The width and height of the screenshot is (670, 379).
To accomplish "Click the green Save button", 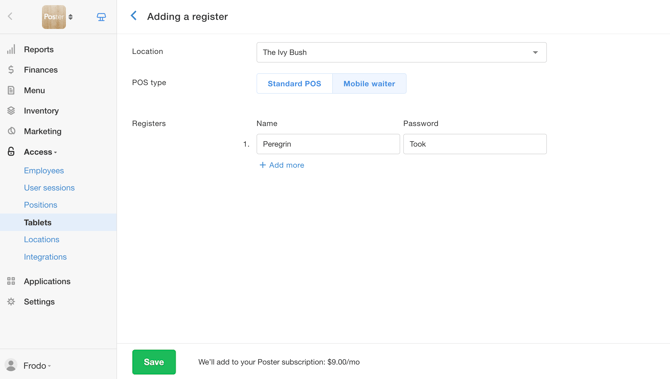I will coord(154,362).
